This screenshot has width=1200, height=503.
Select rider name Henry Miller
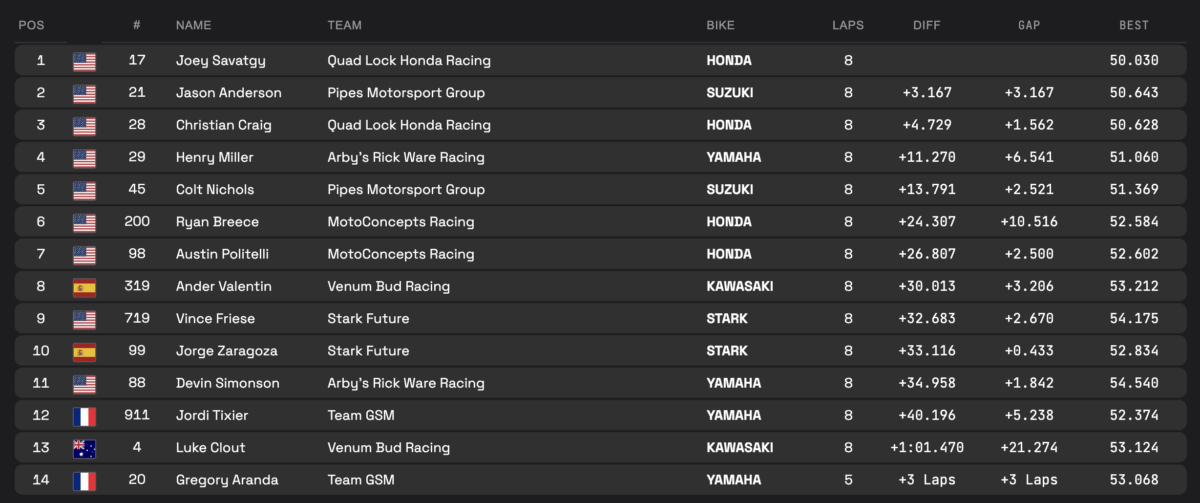213,157
